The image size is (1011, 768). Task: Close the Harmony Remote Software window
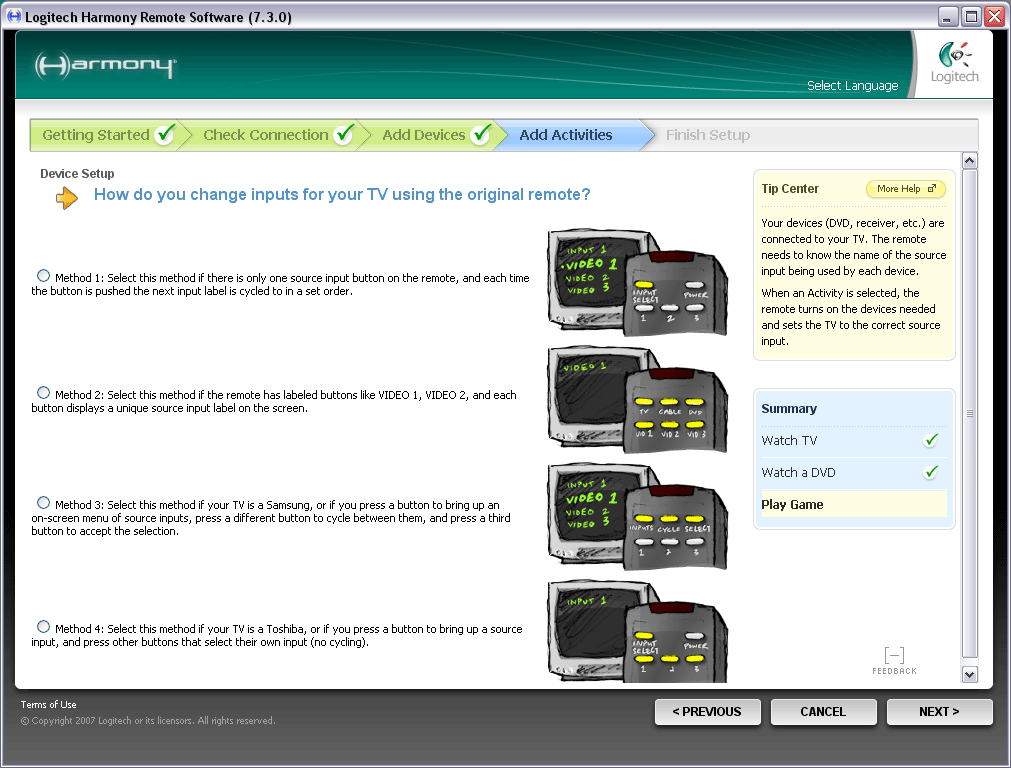tap(994, 16)
